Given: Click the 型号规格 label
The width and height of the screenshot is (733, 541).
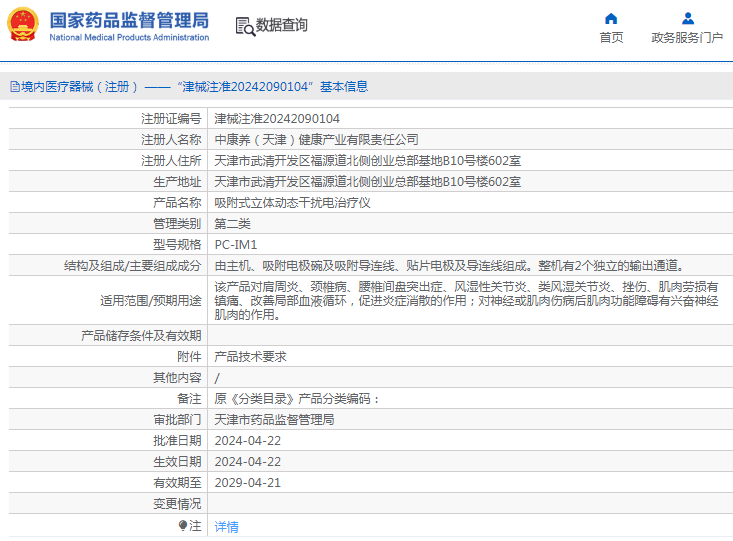Looking at the screenshot, I should click(177, 245).
